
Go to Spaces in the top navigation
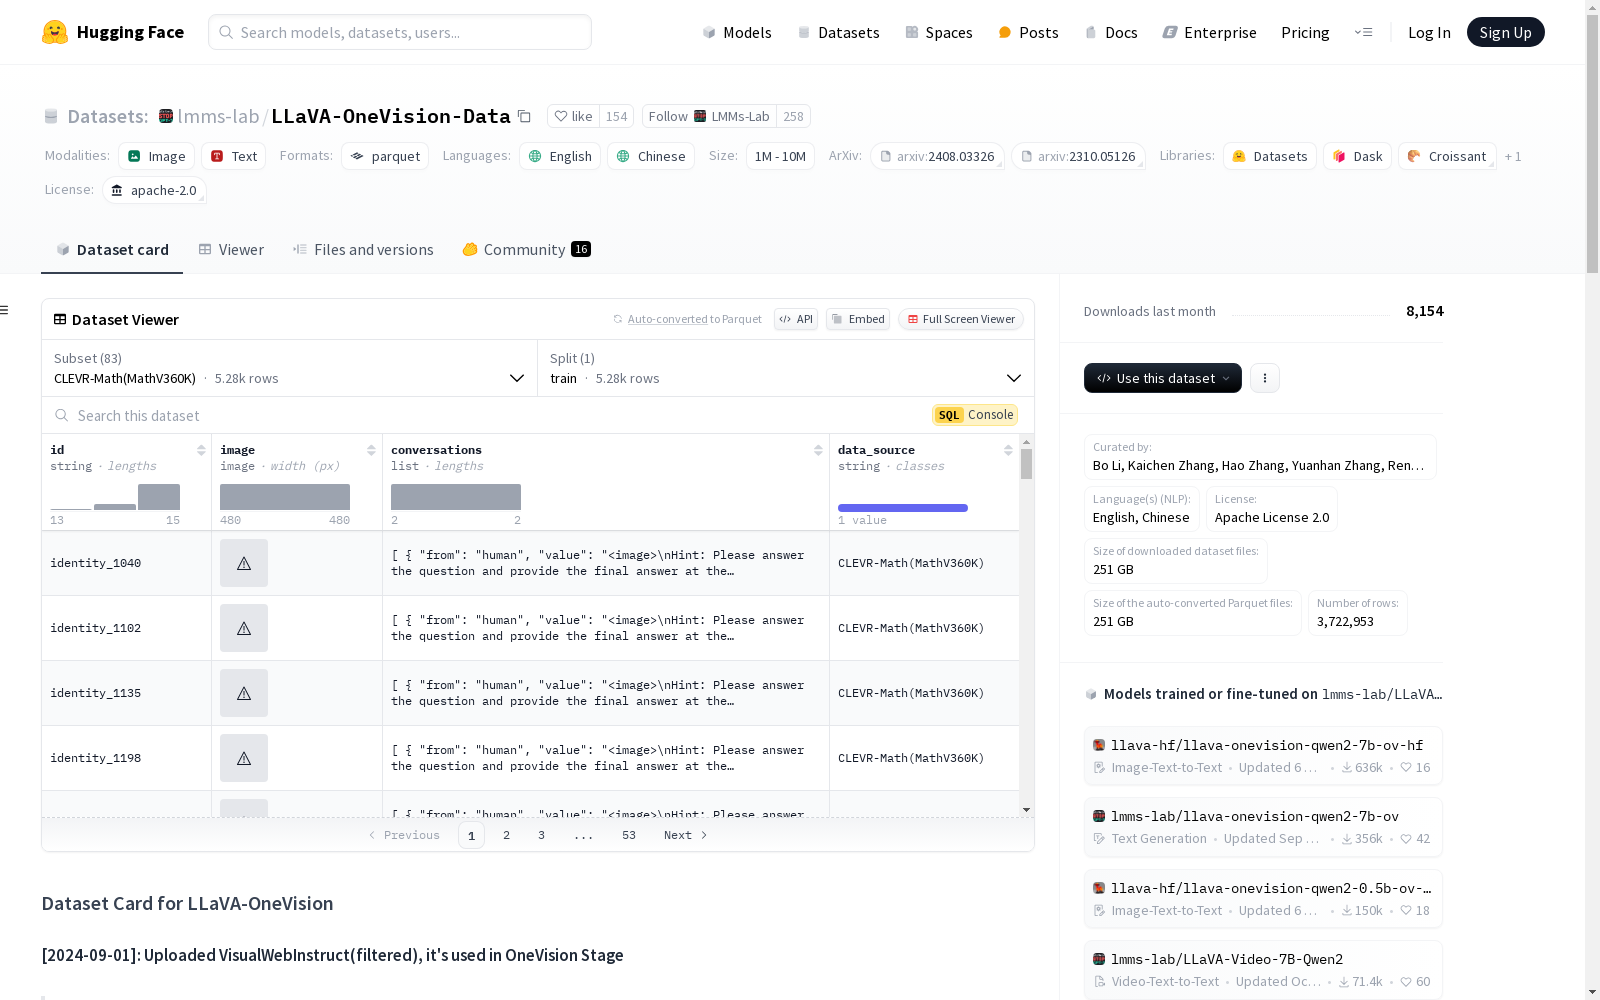click(x=939, y=32)
